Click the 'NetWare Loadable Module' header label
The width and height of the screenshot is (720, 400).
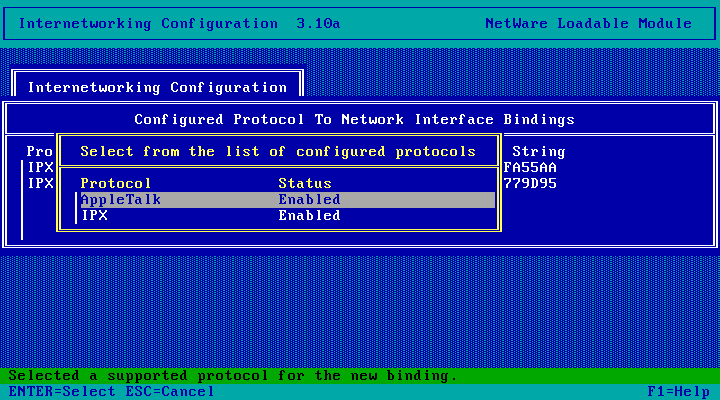point(588,23)
